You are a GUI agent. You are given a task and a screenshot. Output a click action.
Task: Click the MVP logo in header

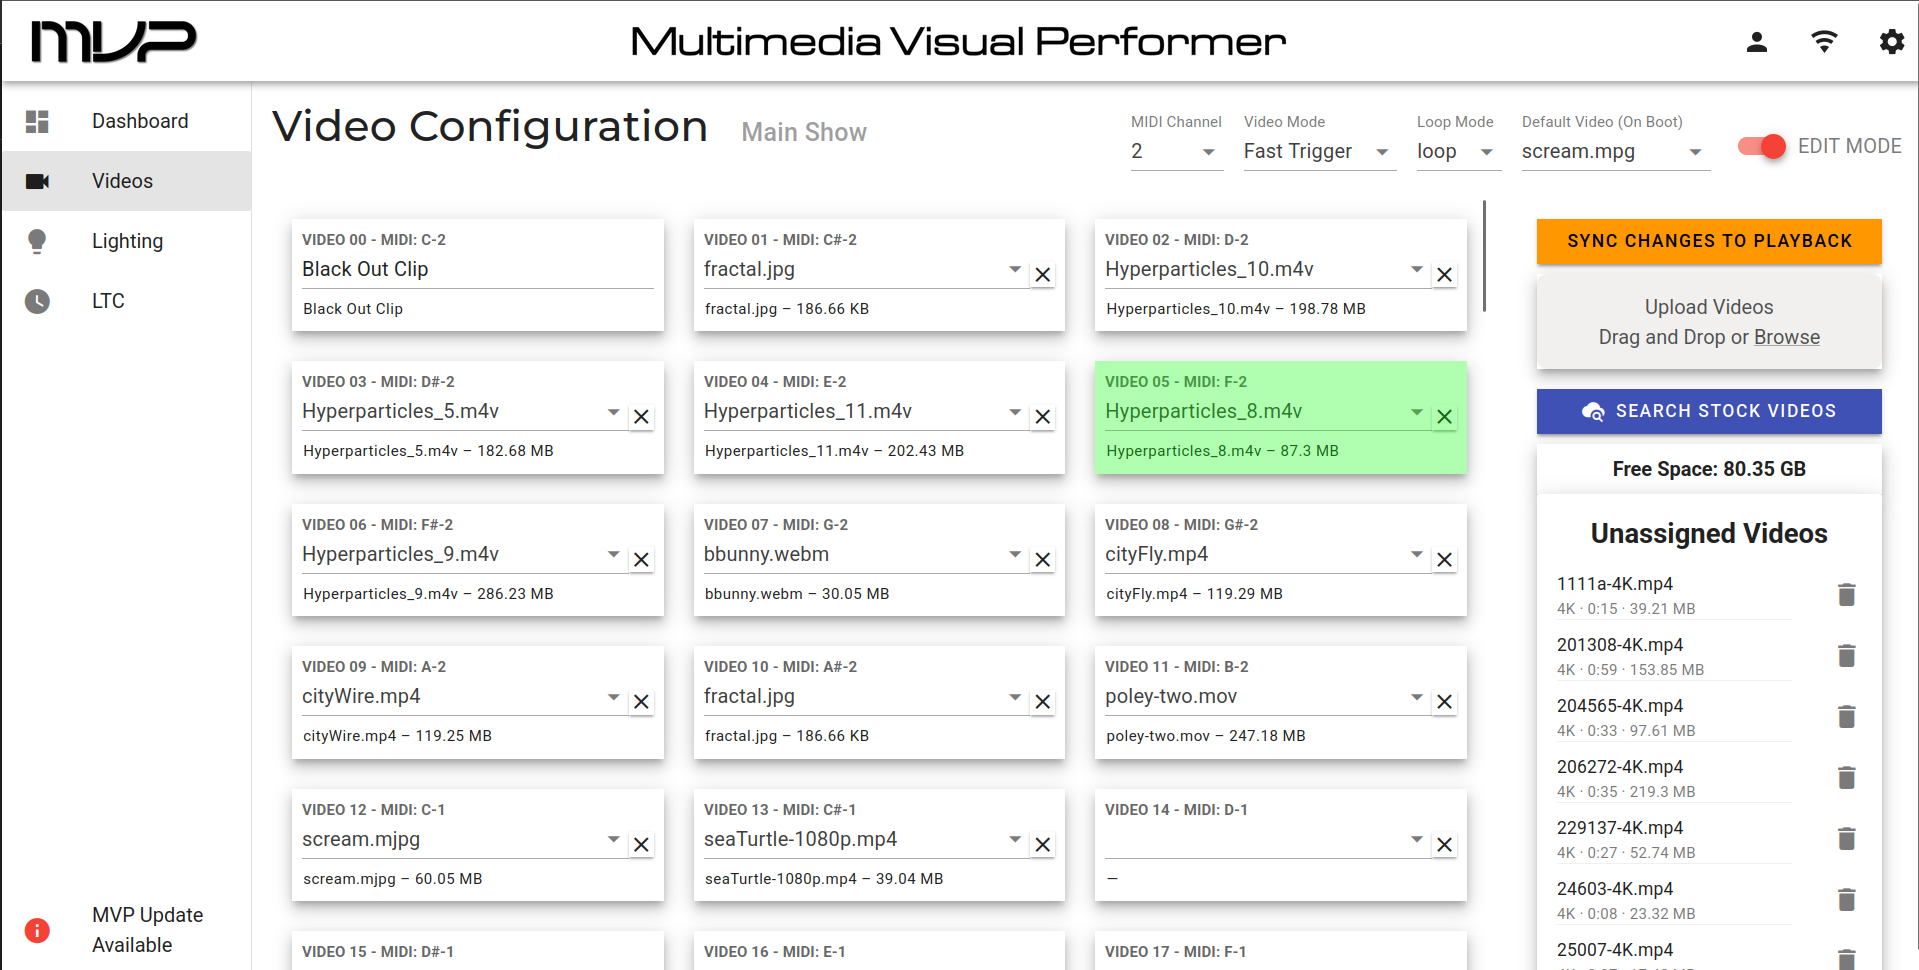pyautogui.click(x=113, y=42)
